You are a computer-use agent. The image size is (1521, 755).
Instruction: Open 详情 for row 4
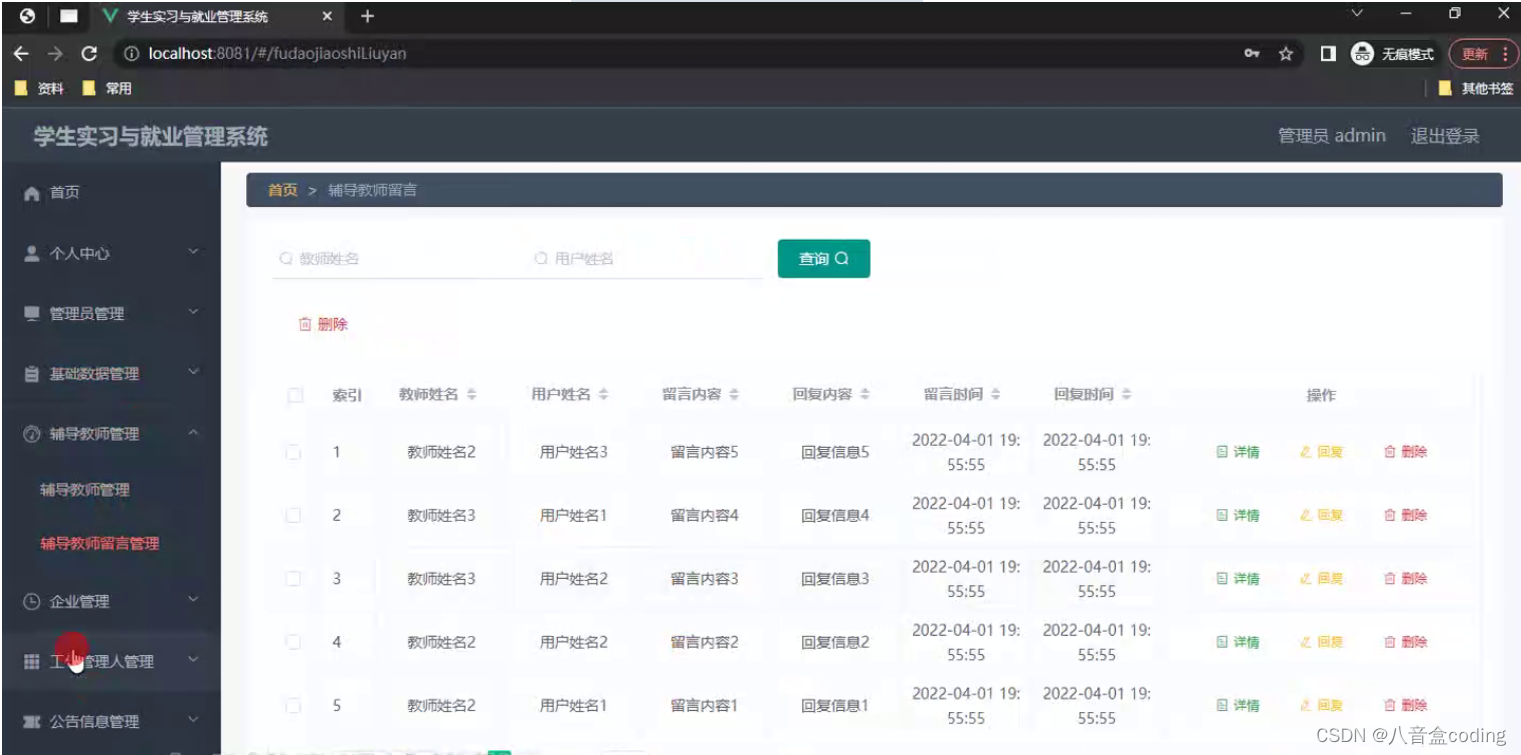click(1238, 642)
